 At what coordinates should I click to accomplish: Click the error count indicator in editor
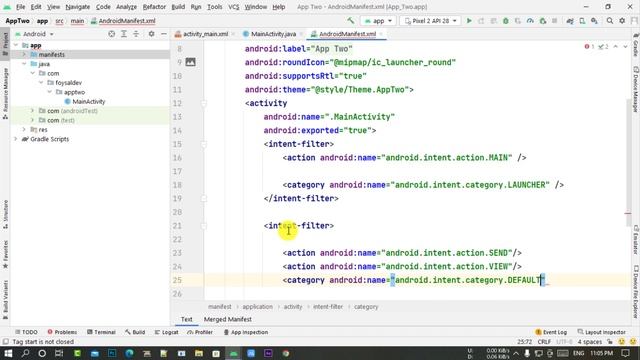click(x=589, y=47)
